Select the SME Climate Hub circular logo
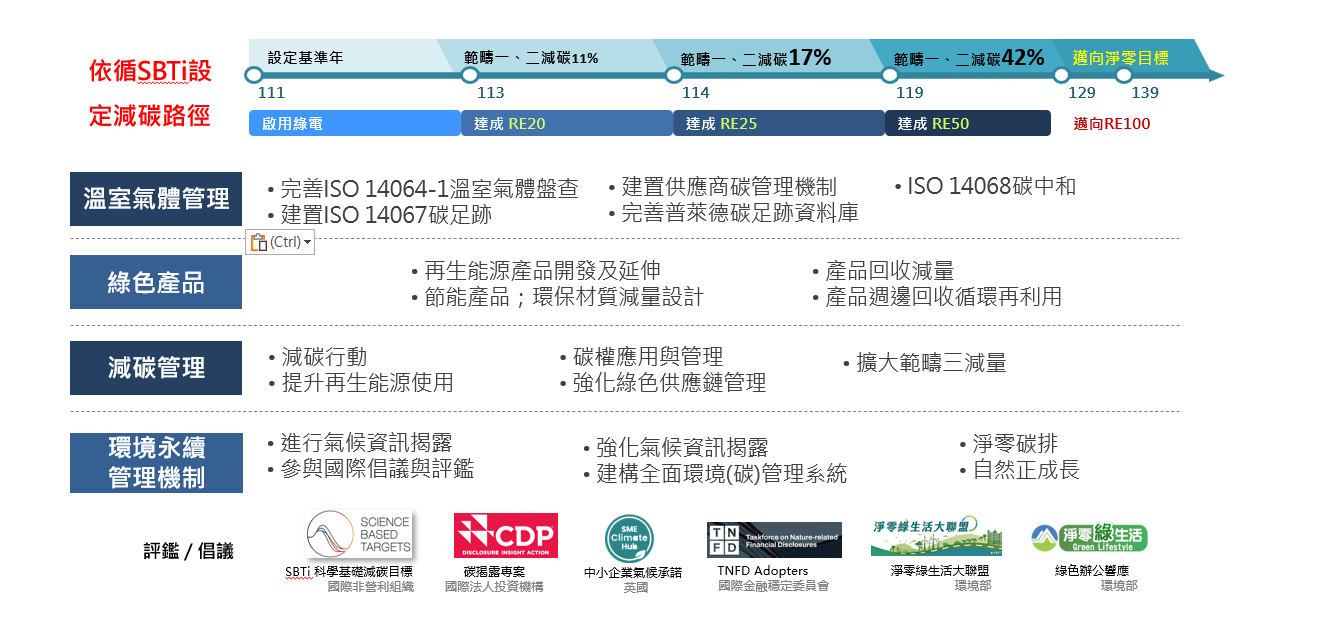The image size is (1324, 631). tap(630, 539)
